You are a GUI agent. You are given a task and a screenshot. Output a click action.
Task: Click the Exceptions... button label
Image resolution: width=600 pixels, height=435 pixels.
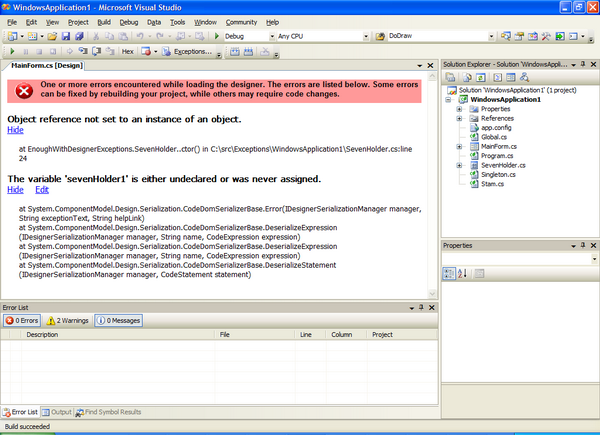click(193, 51)
